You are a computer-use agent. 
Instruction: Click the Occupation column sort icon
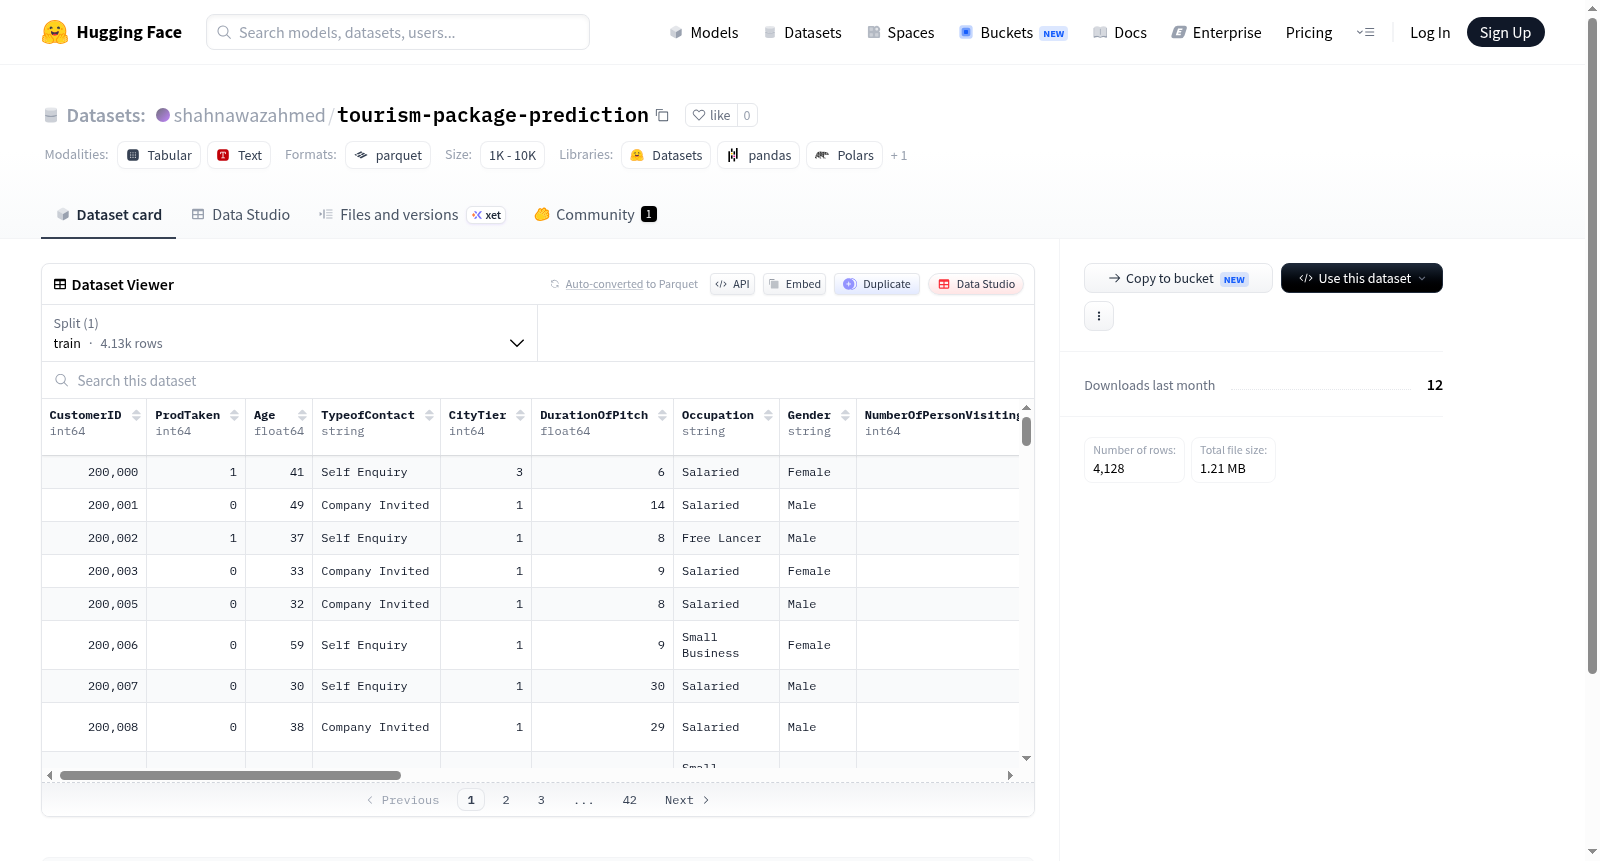pos(768,415)
